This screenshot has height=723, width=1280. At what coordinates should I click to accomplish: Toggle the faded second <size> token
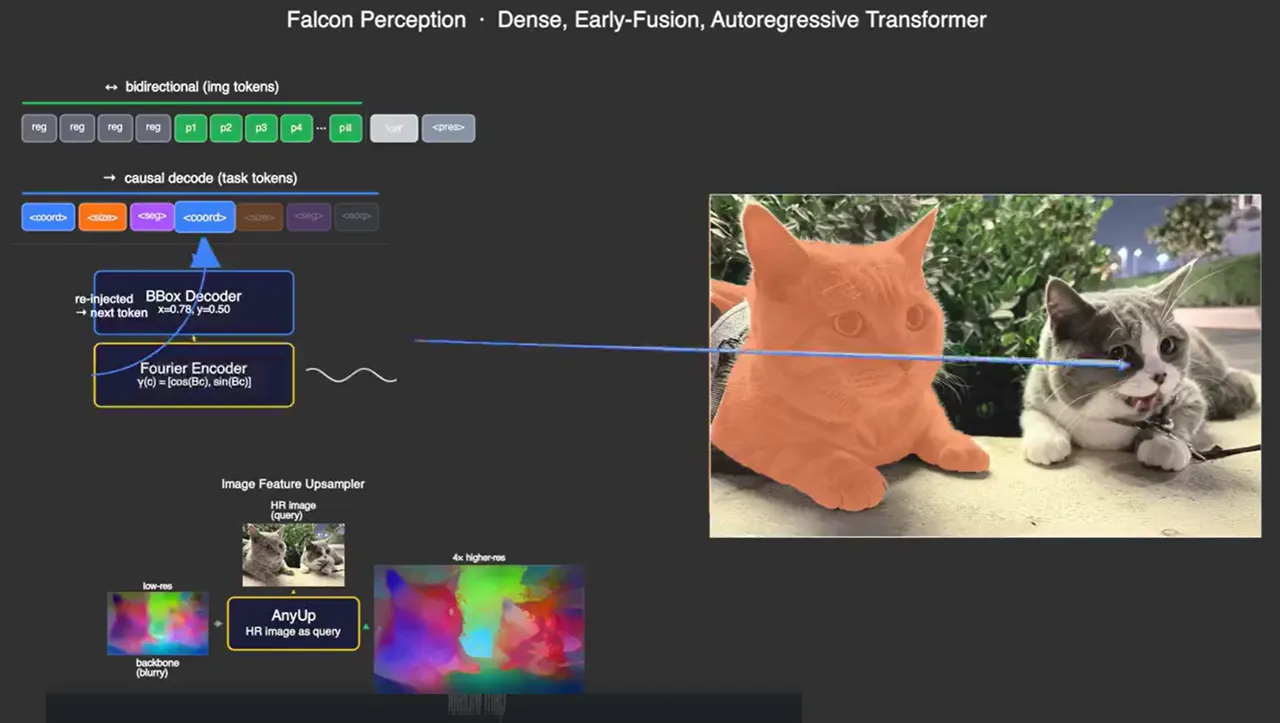260,216
